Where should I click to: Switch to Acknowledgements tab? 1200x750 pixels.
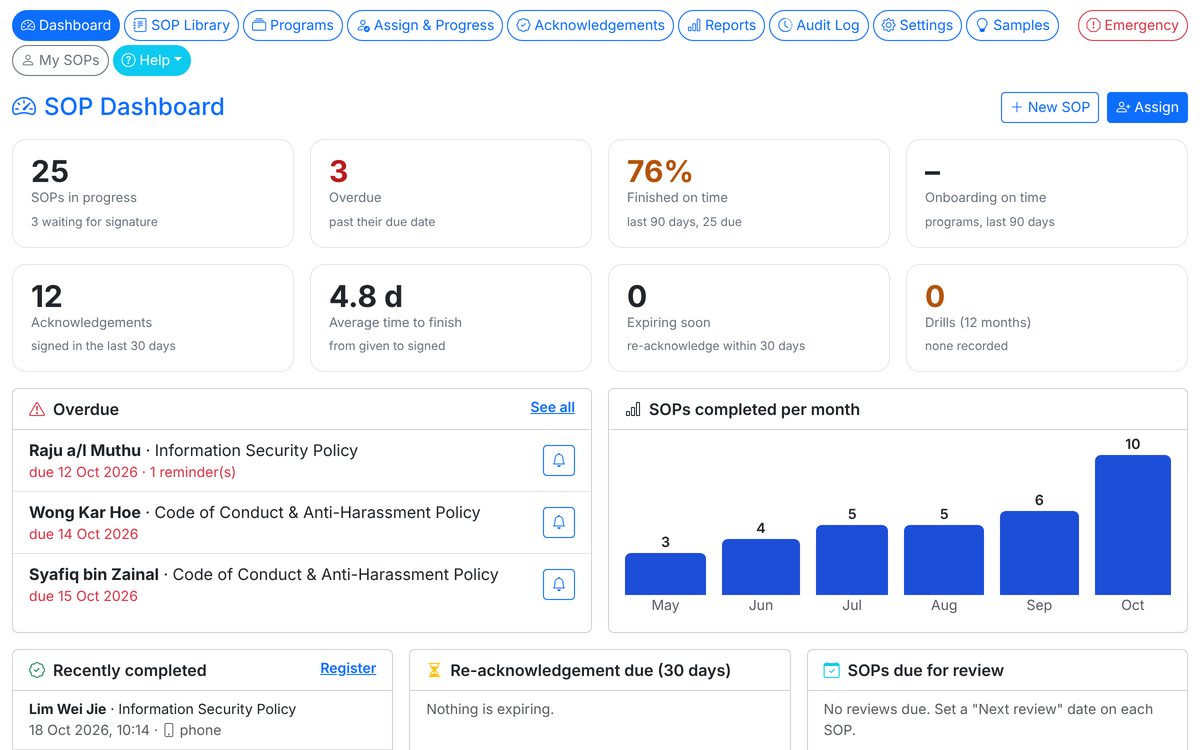590,25
